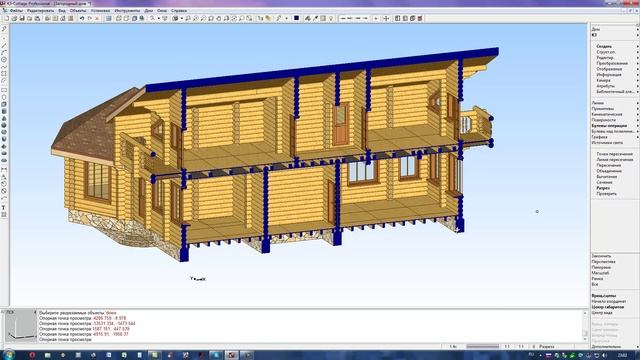Image resolution: width=640 pixels, height=360 pixels.
Task: Select the rectangle tool in left toolbar
Action: 4,90
